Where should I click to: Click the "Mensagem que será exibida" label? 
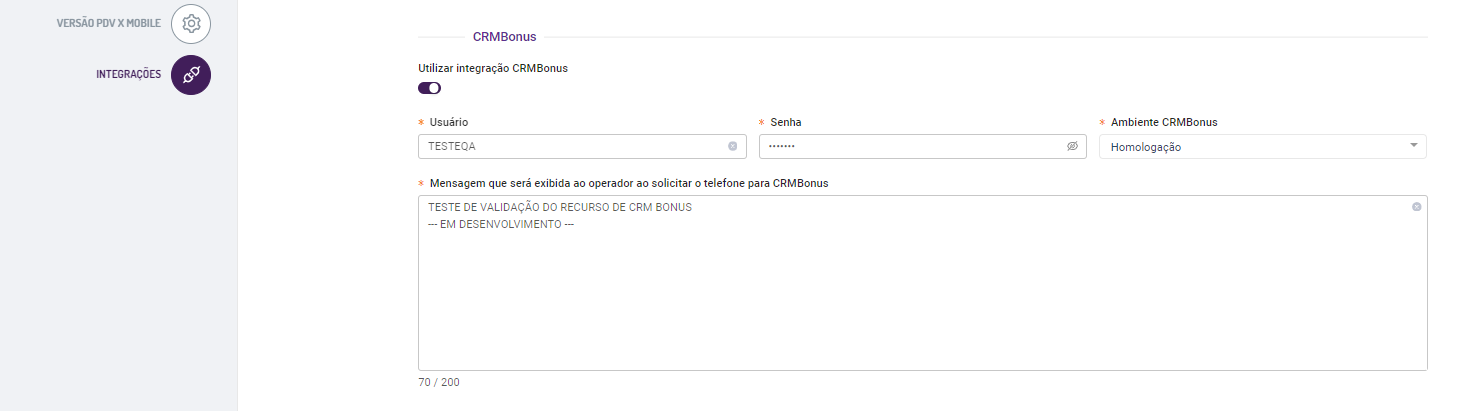pos(628,183)
